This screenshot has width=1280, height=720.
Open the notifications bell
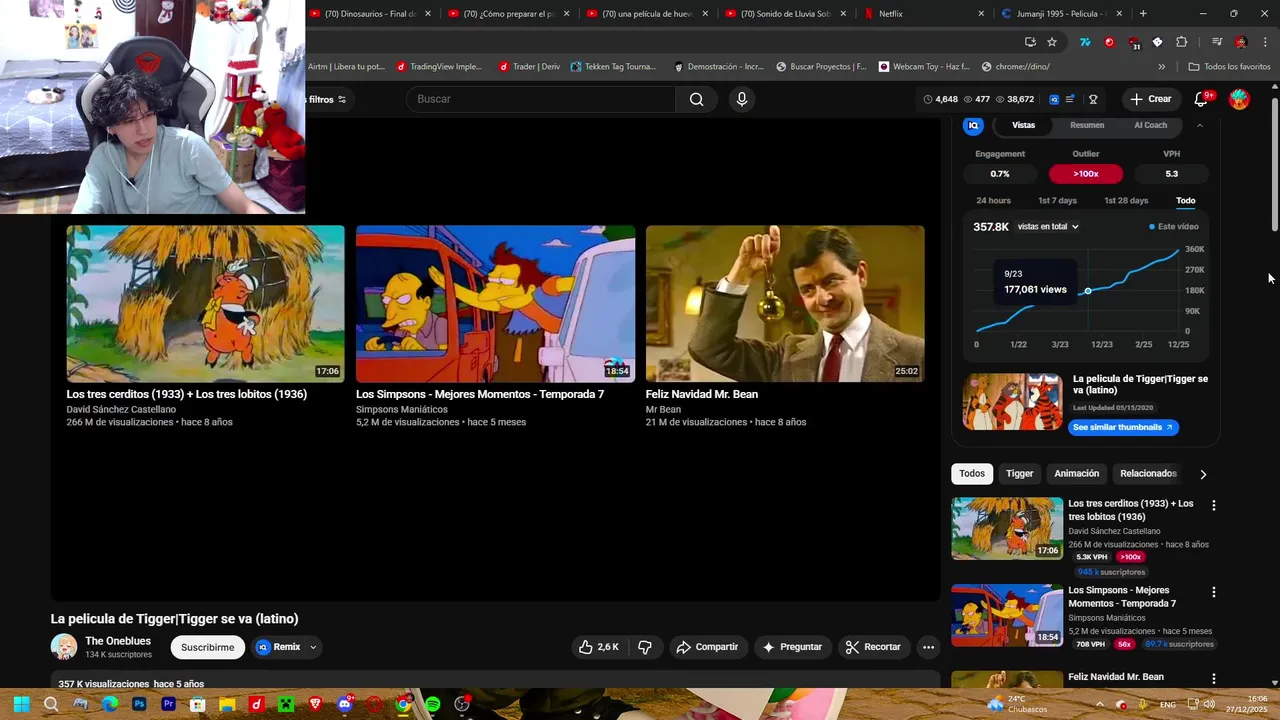[x=1203, y=99]
